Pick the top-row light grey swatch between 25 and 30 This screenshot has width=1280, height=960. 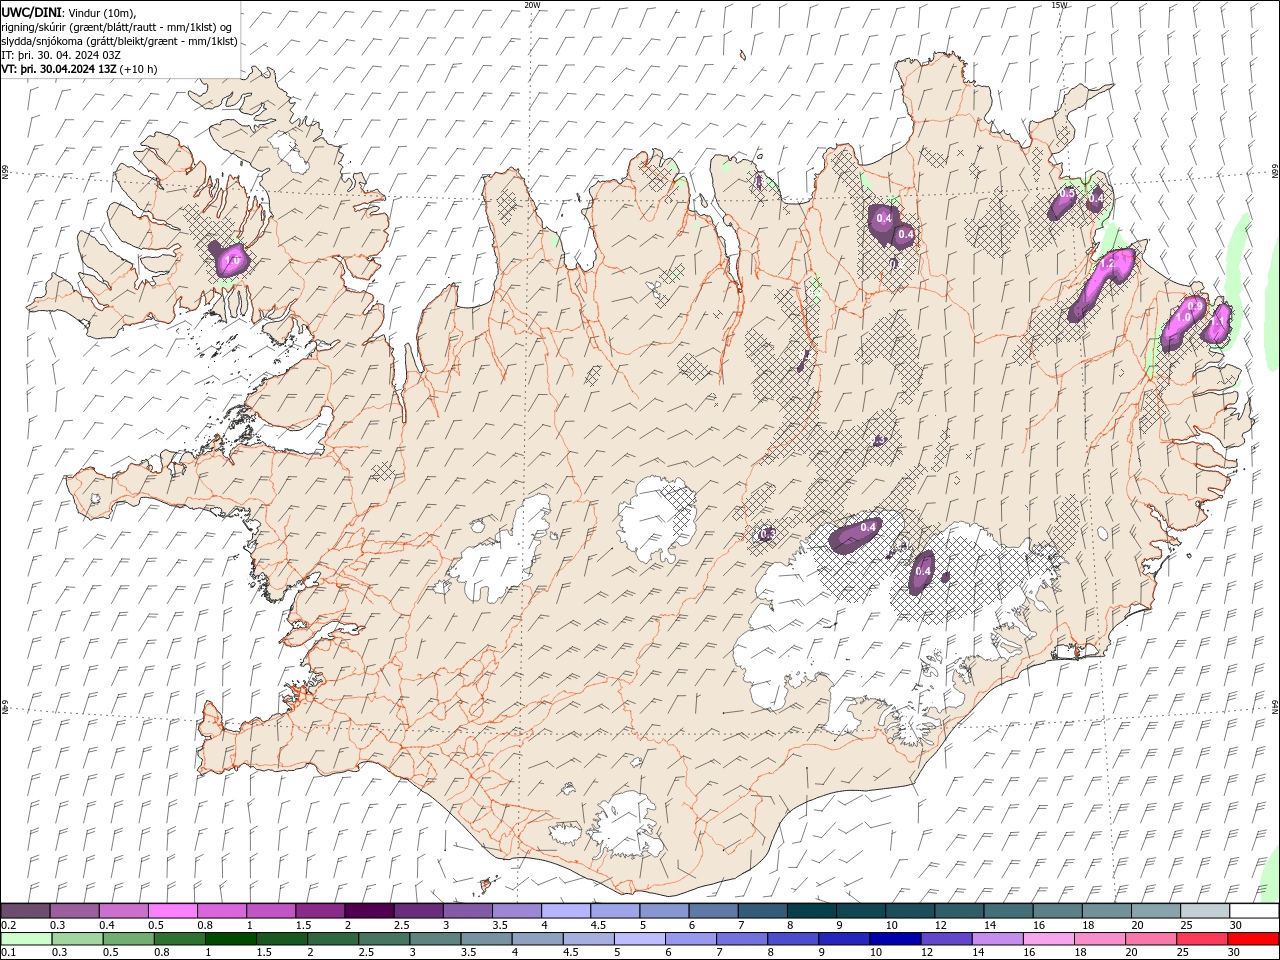point(1204,911)
